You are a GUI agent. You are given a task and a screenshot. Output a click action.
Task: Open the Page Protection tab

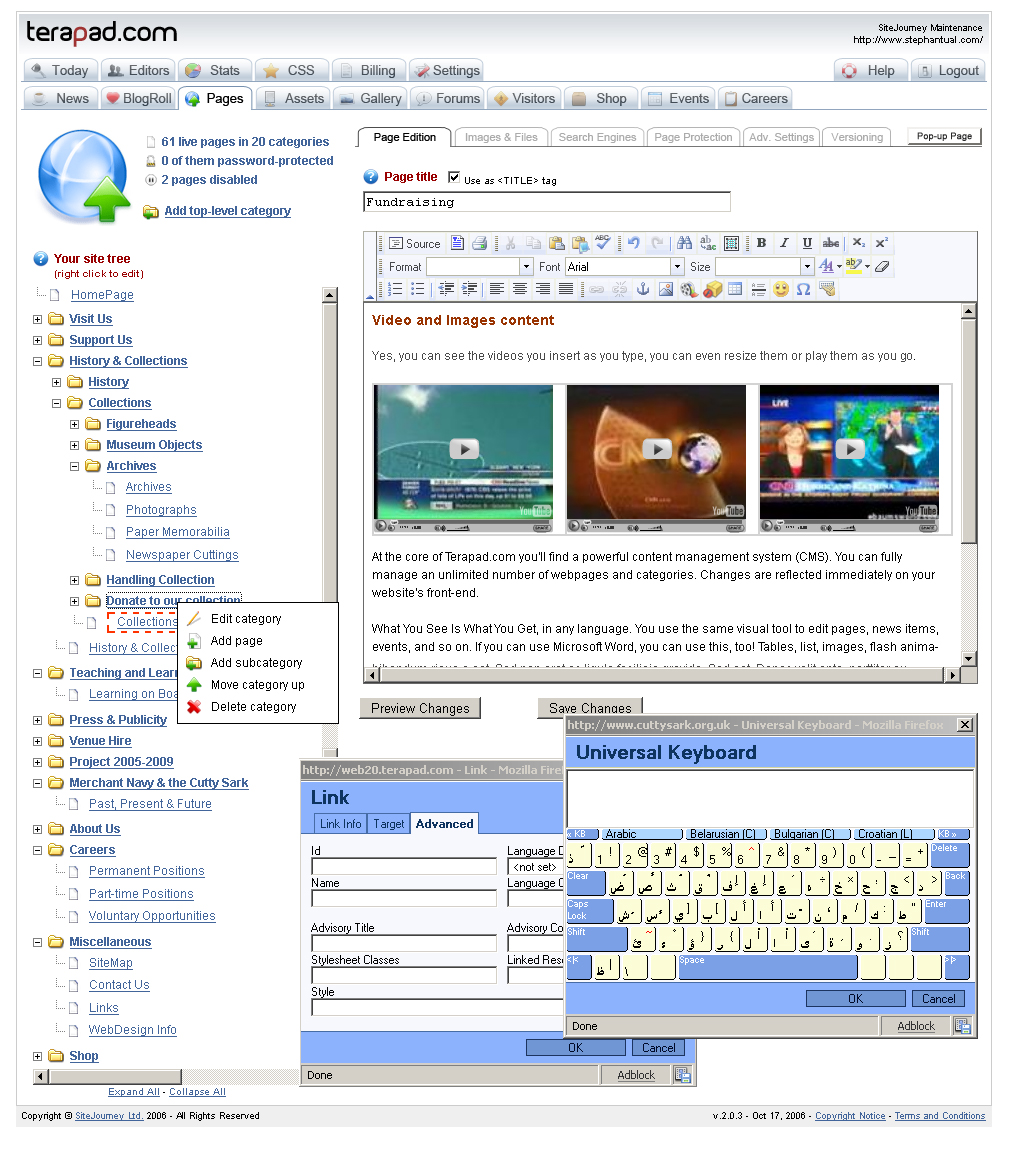693,137
